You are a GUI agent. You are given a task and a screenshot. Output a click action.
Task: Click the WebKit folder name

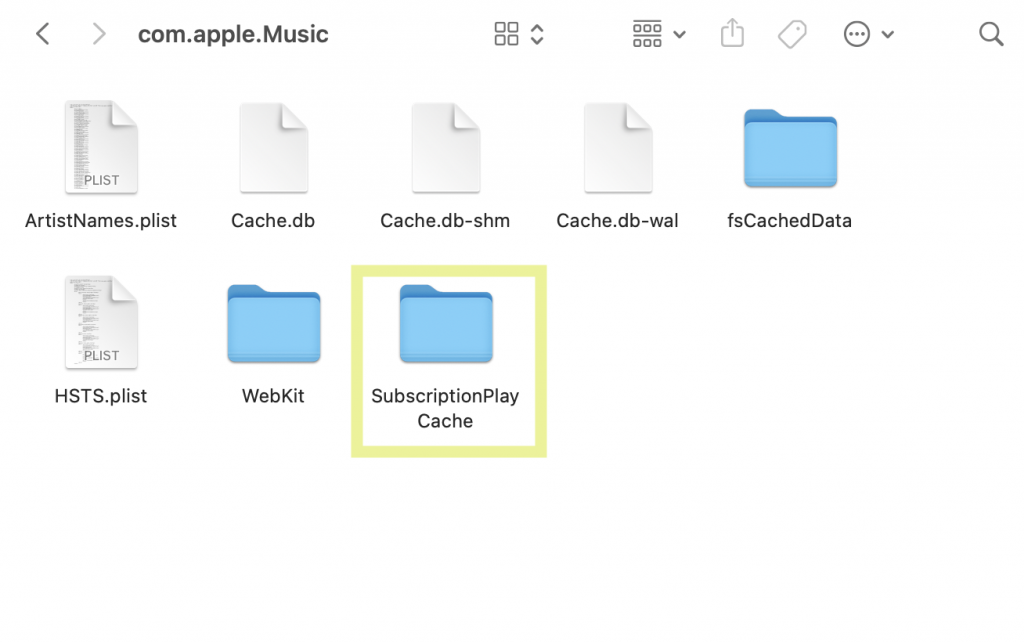273,396
